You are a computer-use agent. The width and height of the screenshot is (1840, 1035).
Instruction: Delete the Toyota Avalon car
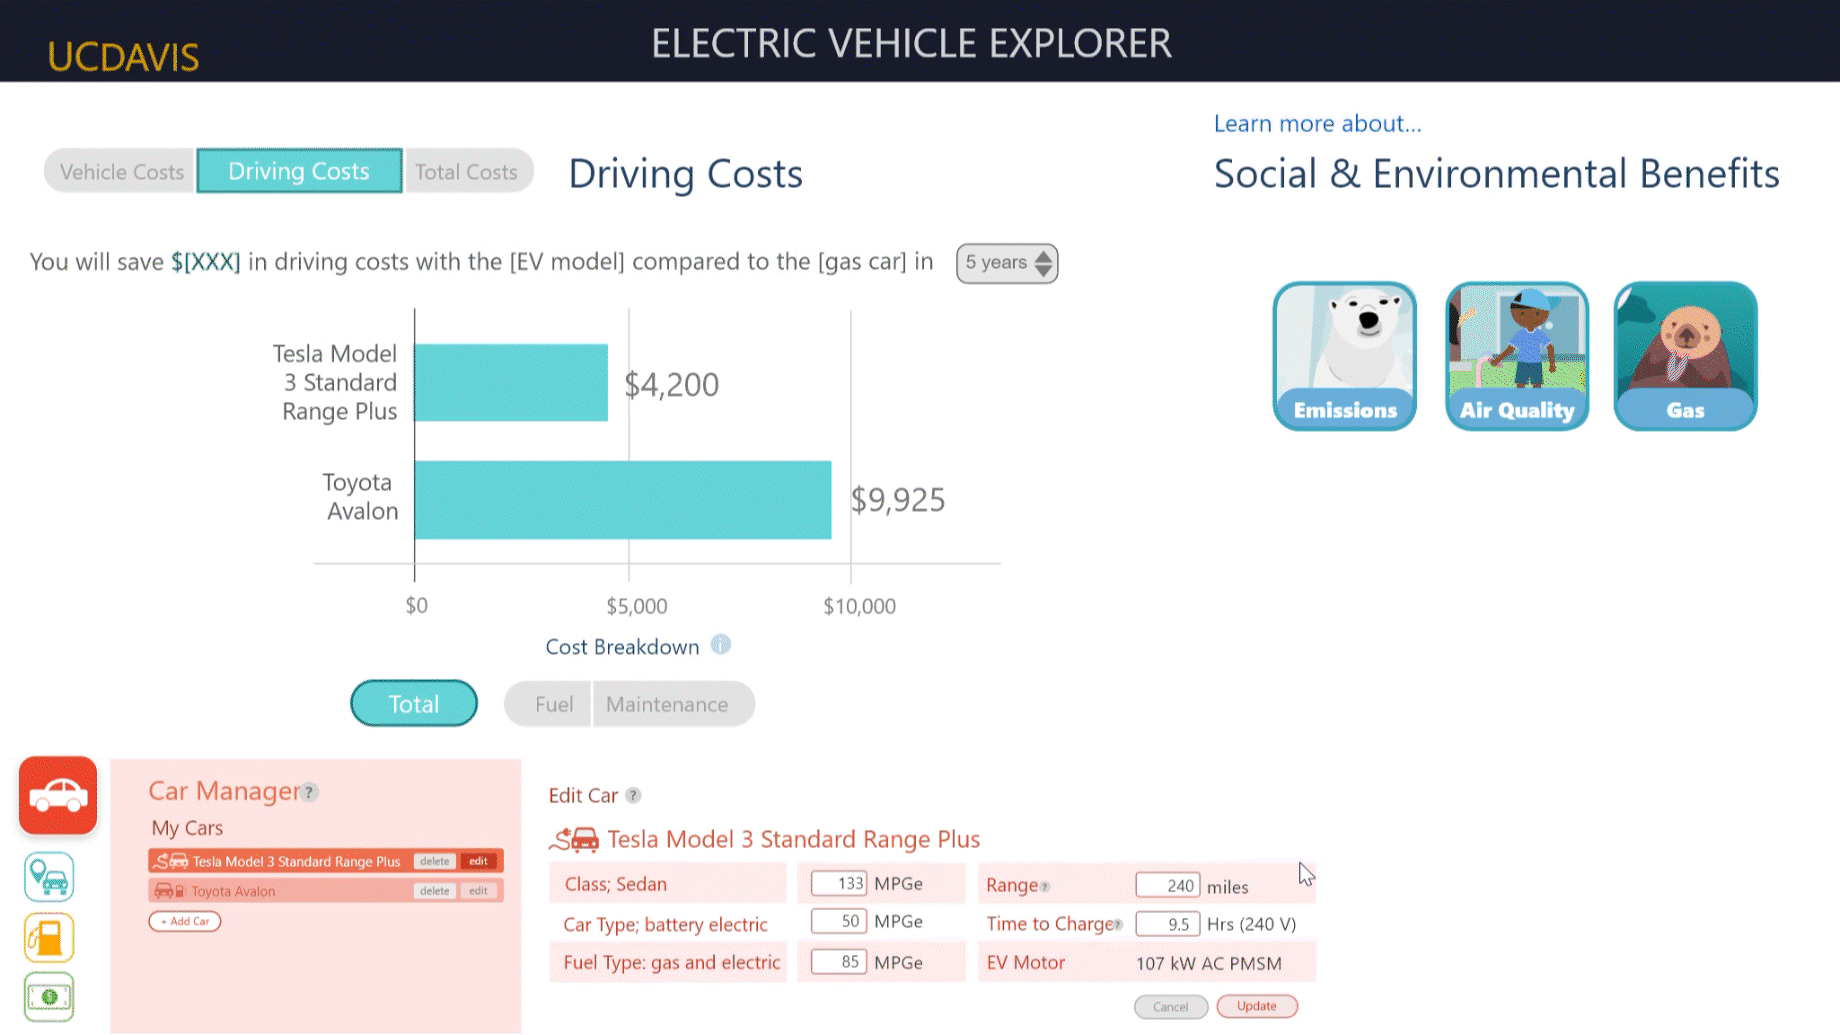point(434,891)
